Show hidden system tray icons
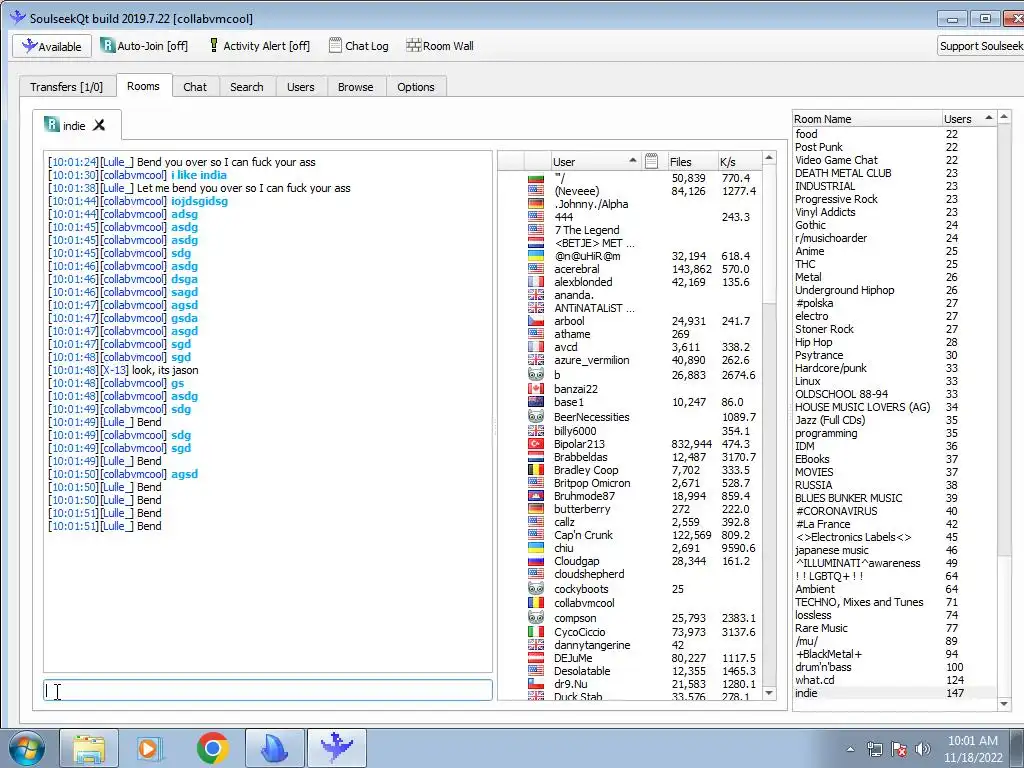 (x=850, y=749)
